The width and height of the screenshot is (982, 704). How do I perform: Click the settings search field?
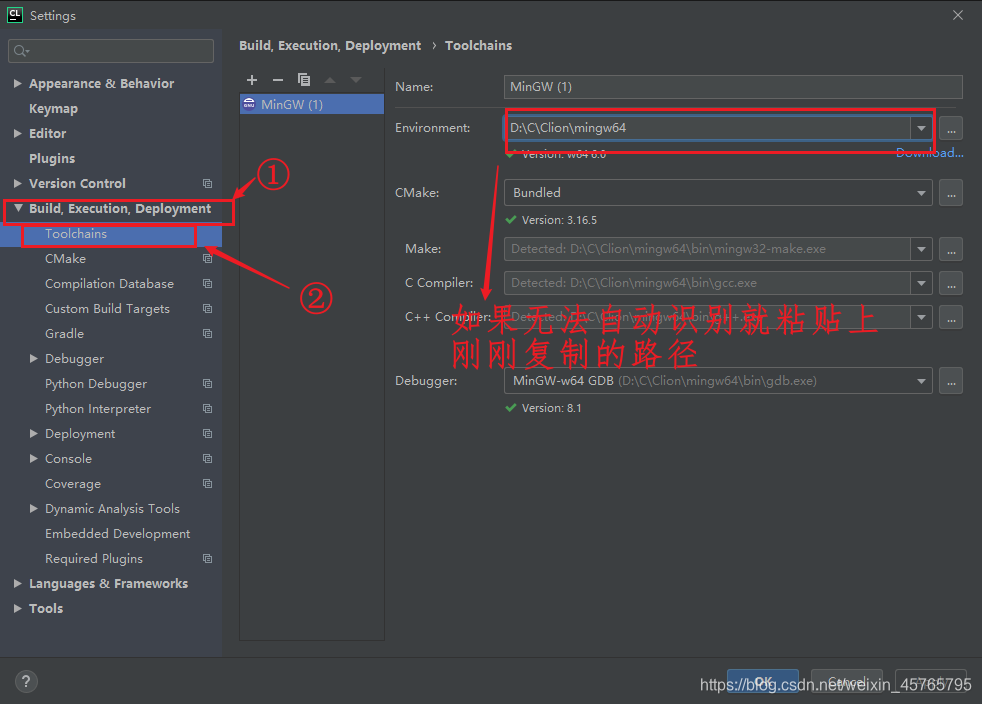point(111,51)
